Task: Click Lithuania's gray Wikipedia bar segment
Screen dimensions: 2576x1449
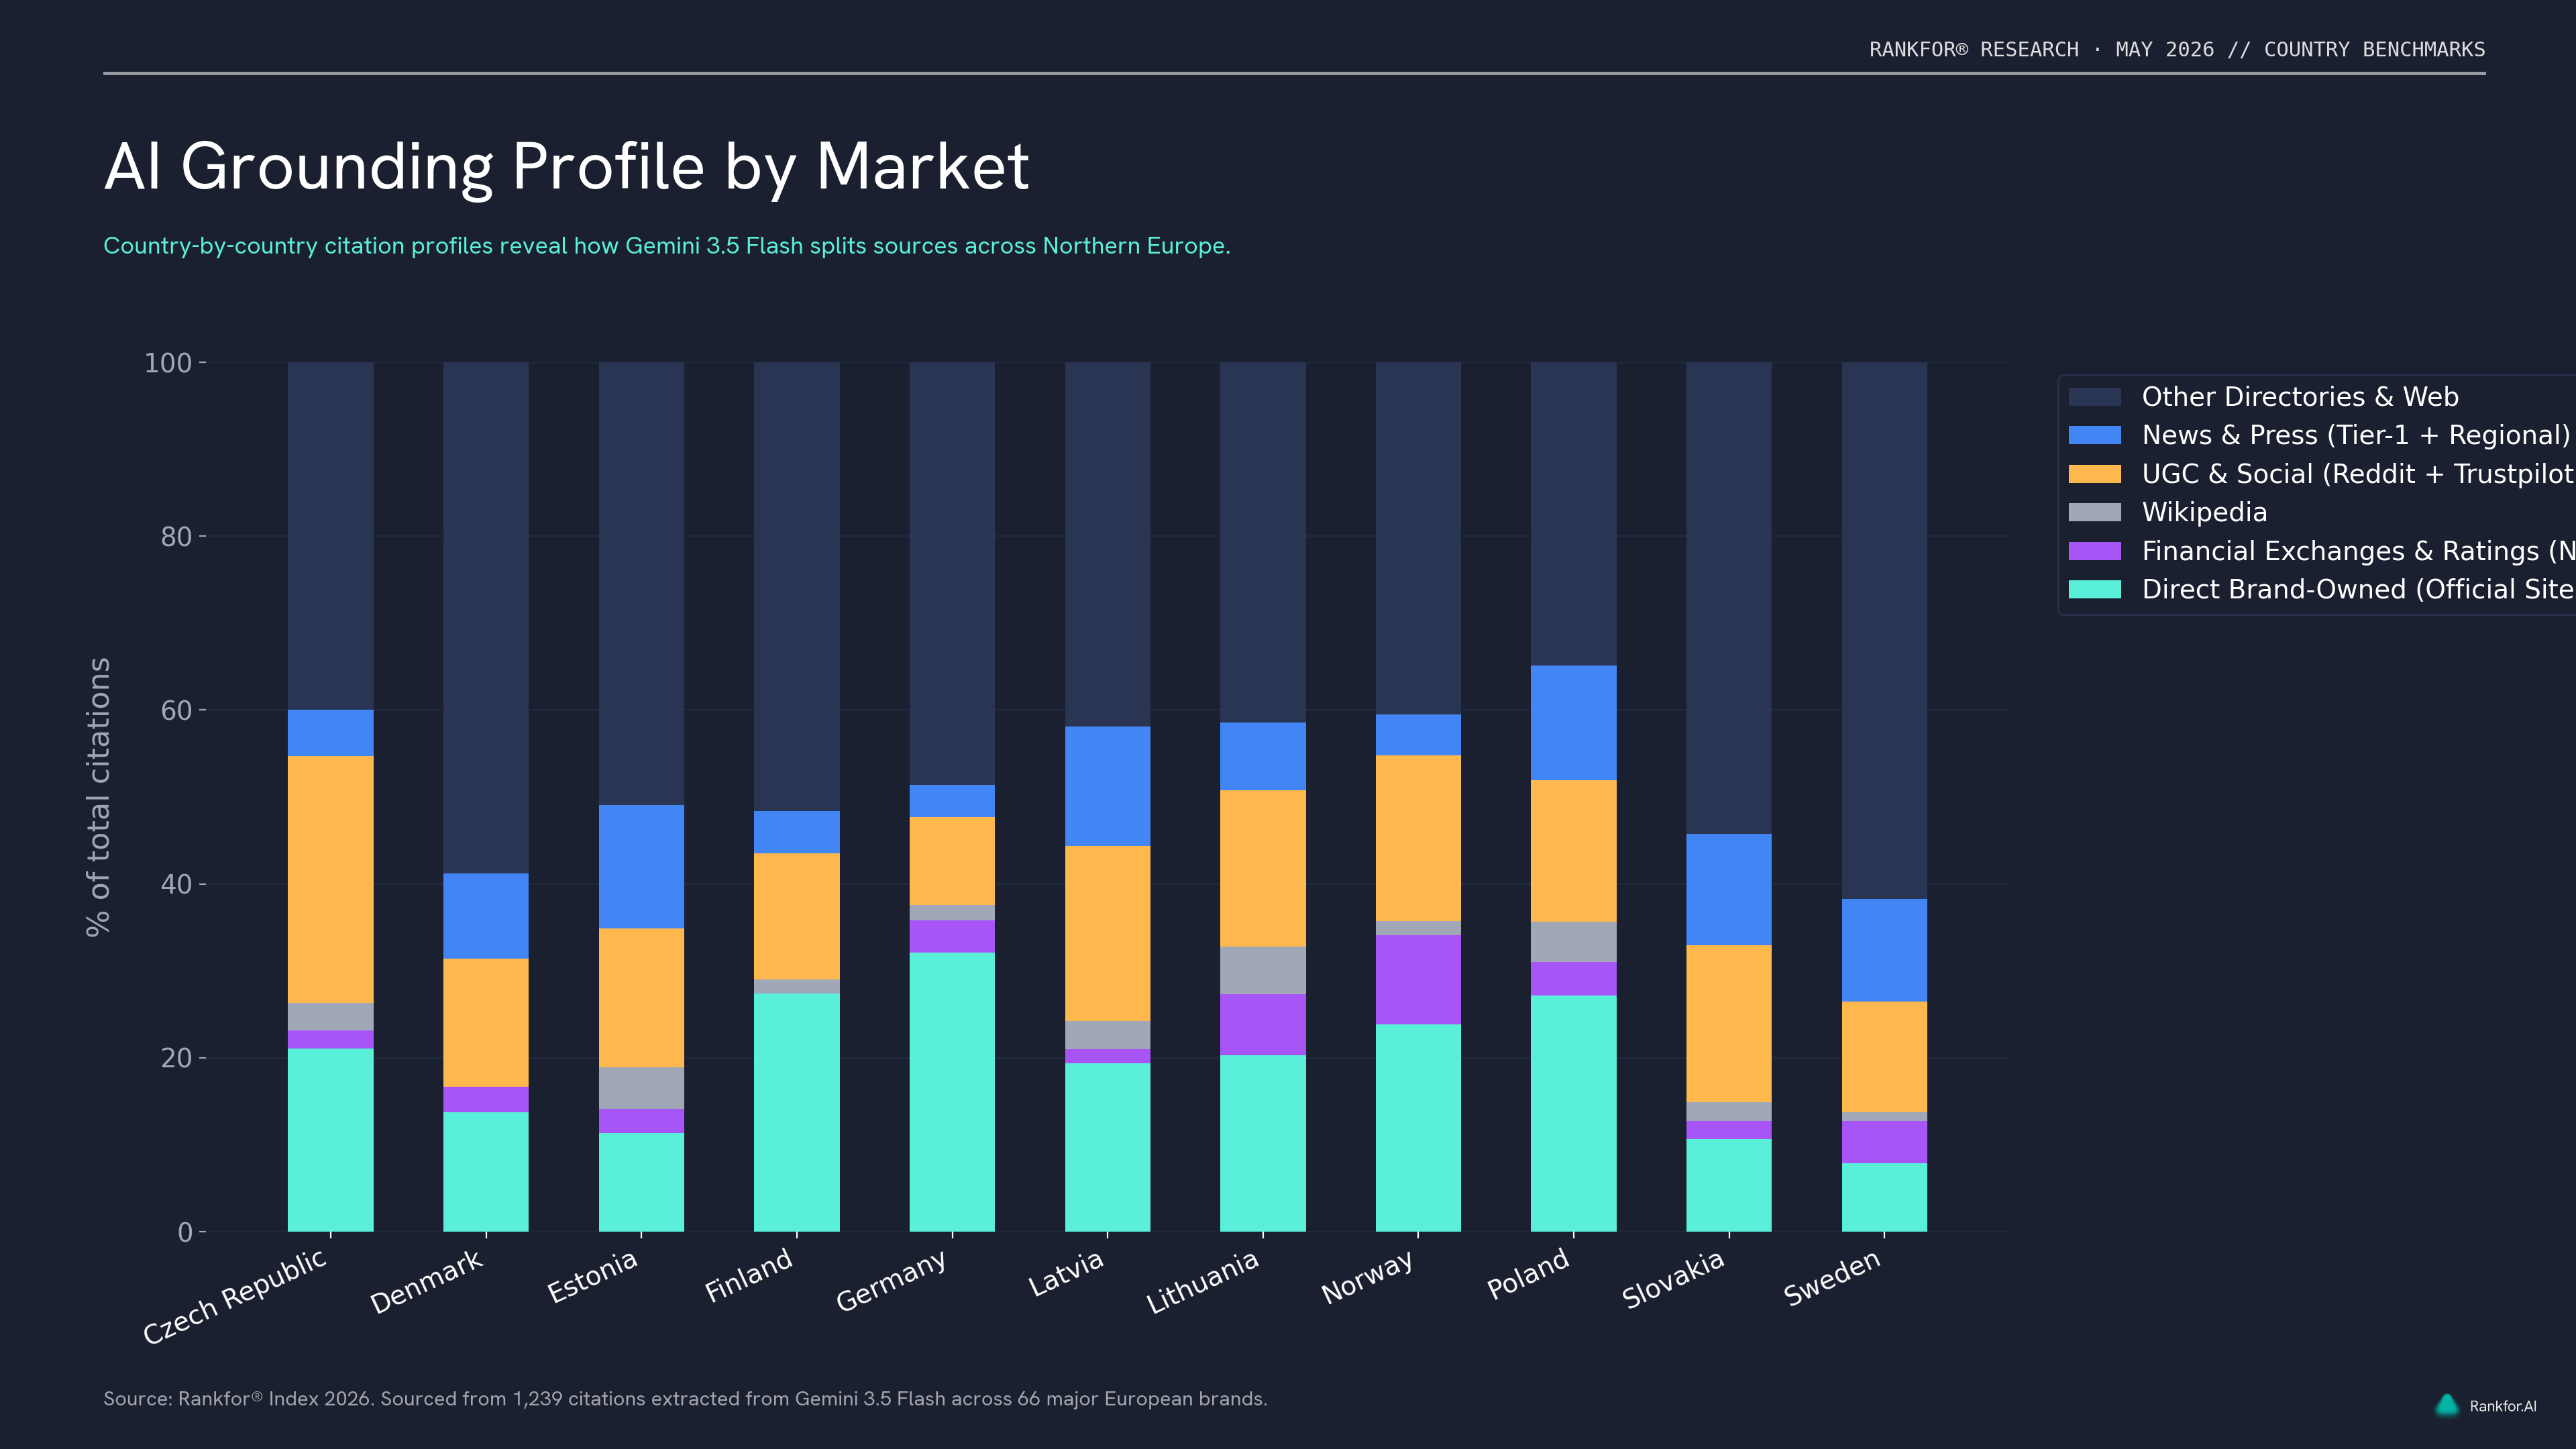Action: pyautogui.click(x=1263, y=971)
